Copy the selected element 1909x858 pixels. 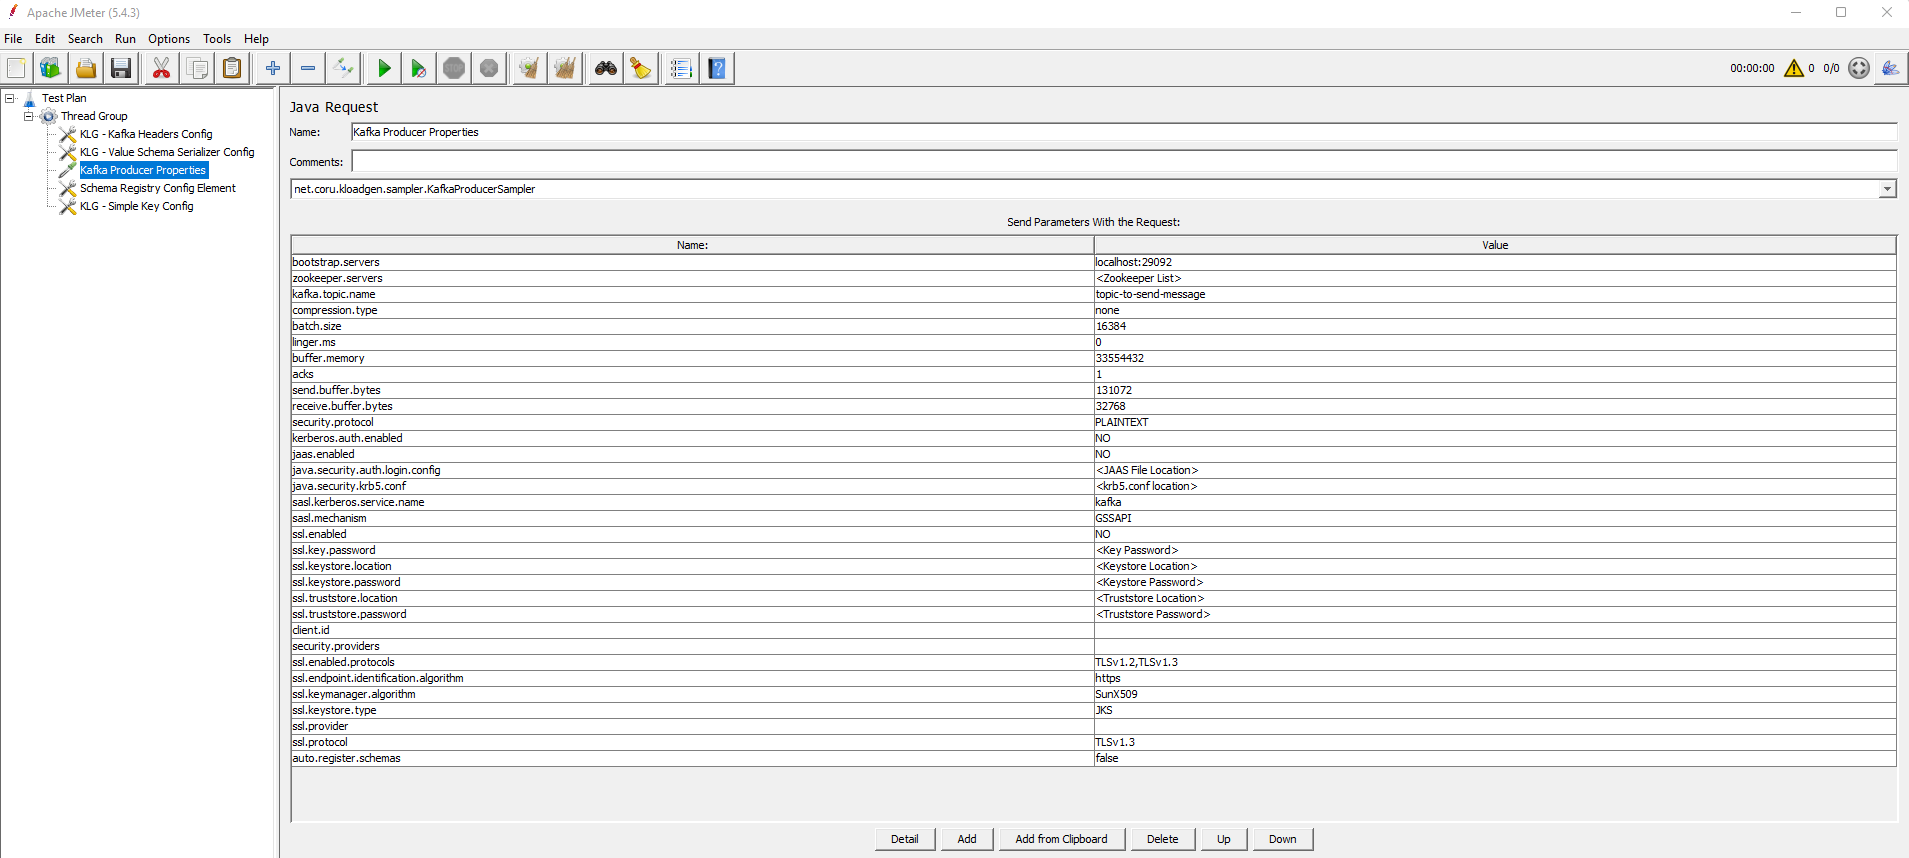197,68
